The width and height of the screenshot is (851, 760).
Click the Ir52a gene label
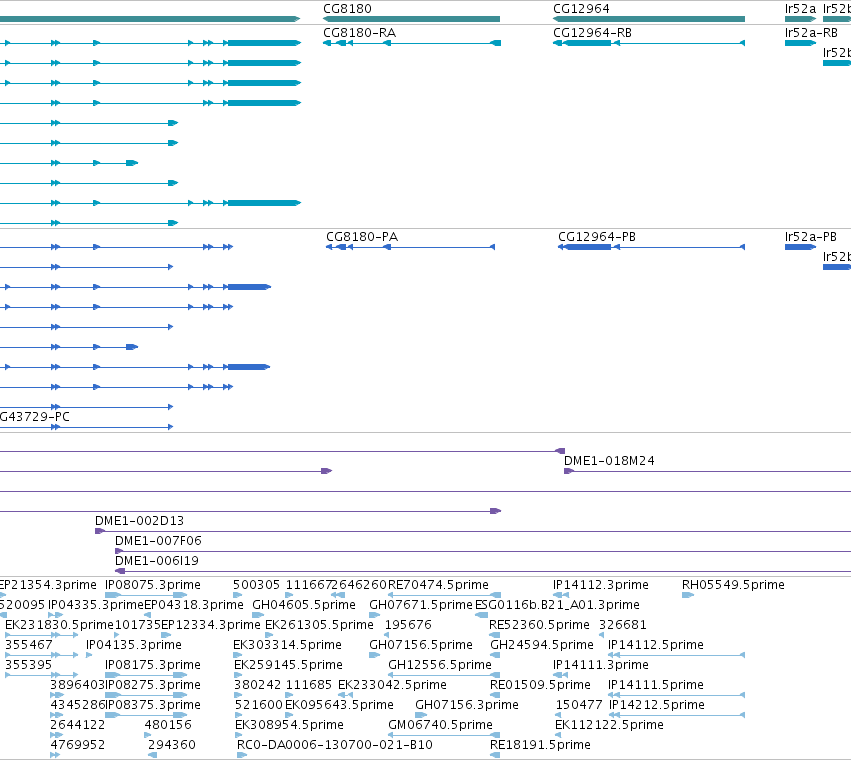[801, 9]
